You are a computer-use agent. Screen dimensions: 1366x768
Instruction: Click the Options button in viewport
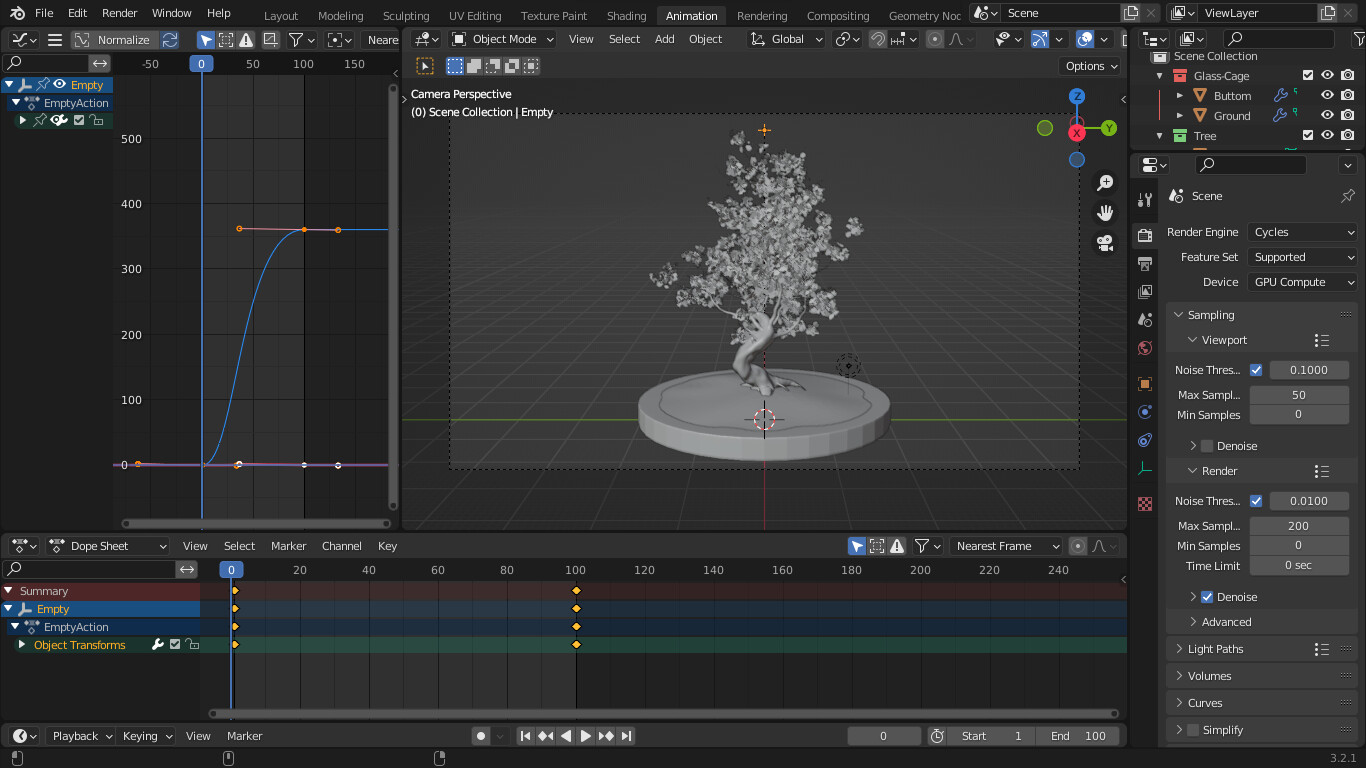1090,66
